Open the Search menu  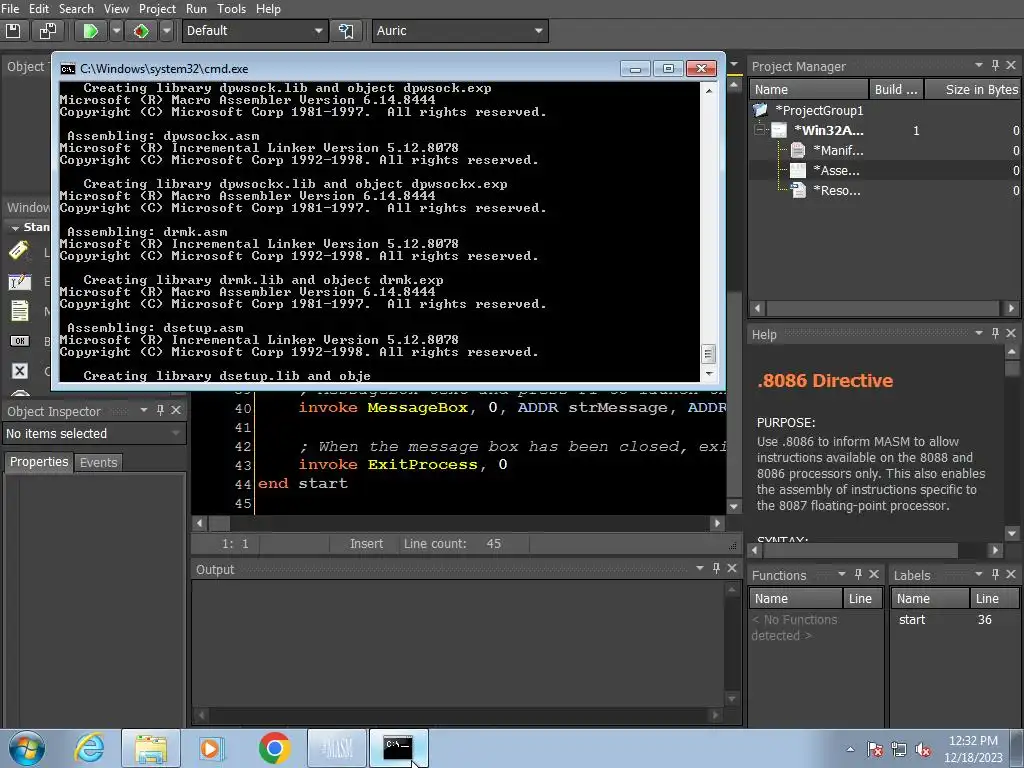(76, 8)
